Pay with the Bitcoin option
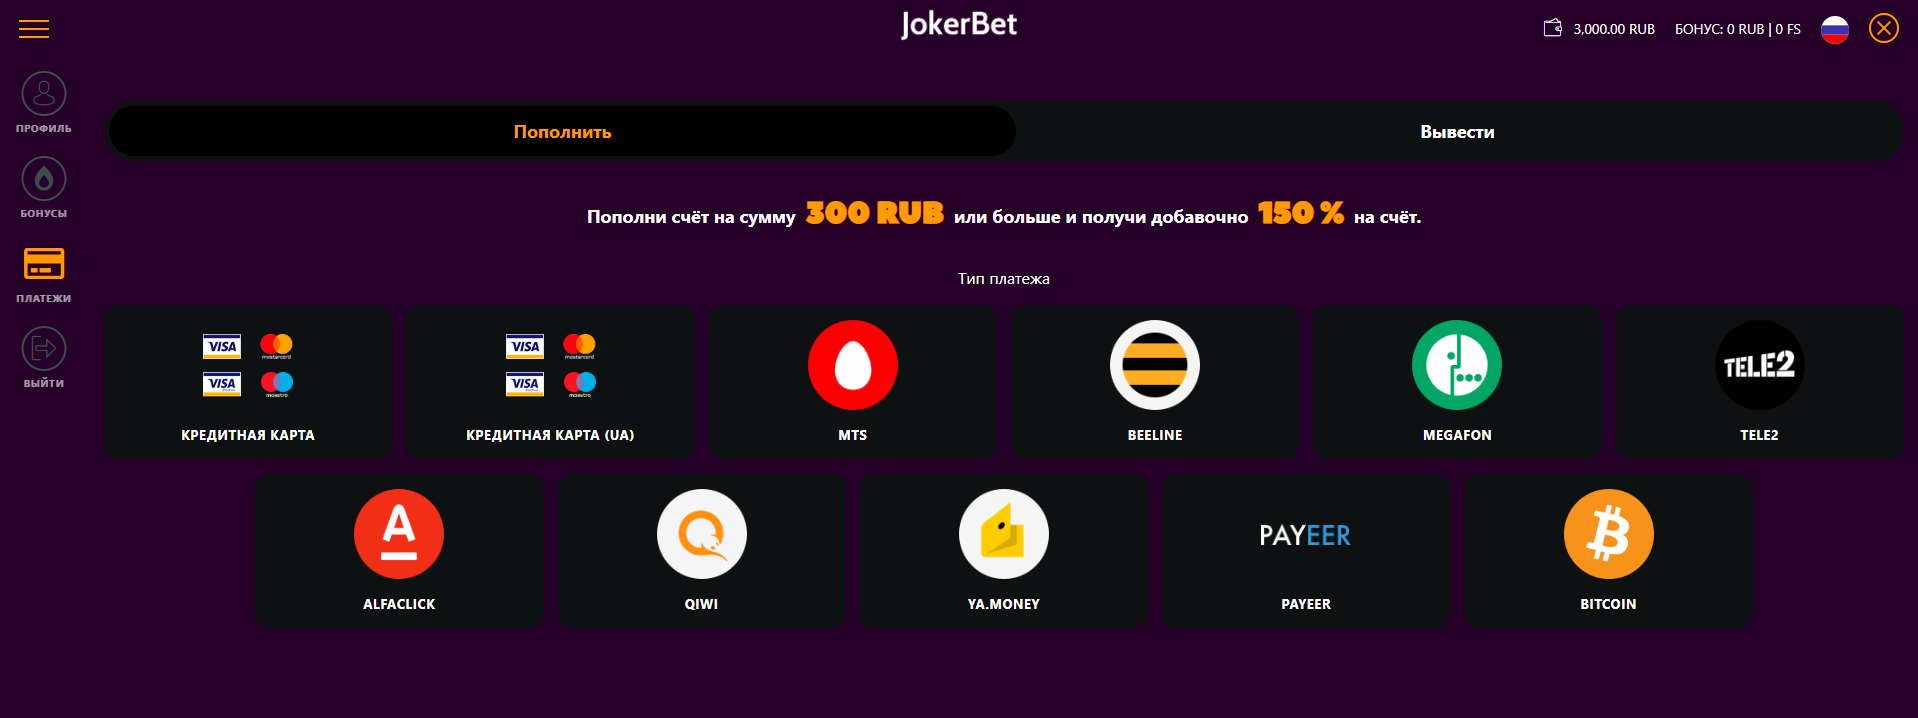Viewport: 1918px width, 718px height. point(1608,535)
